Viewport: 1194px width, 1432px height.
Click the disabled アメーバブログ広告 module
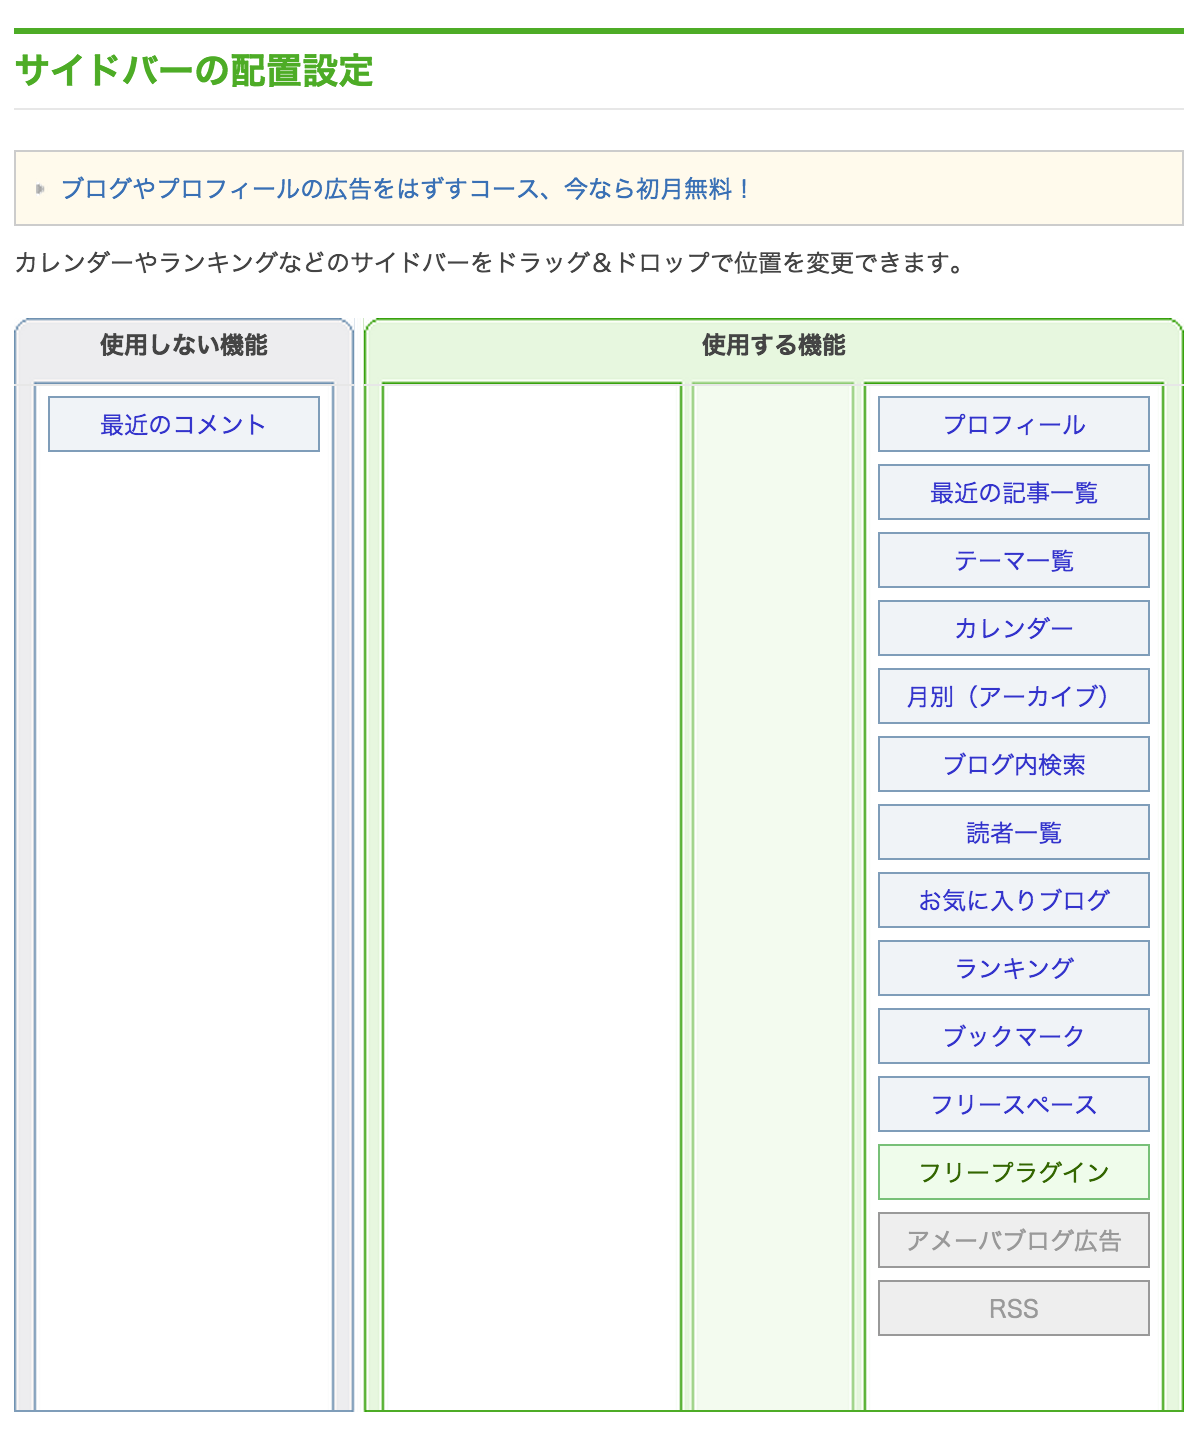1013,1241
